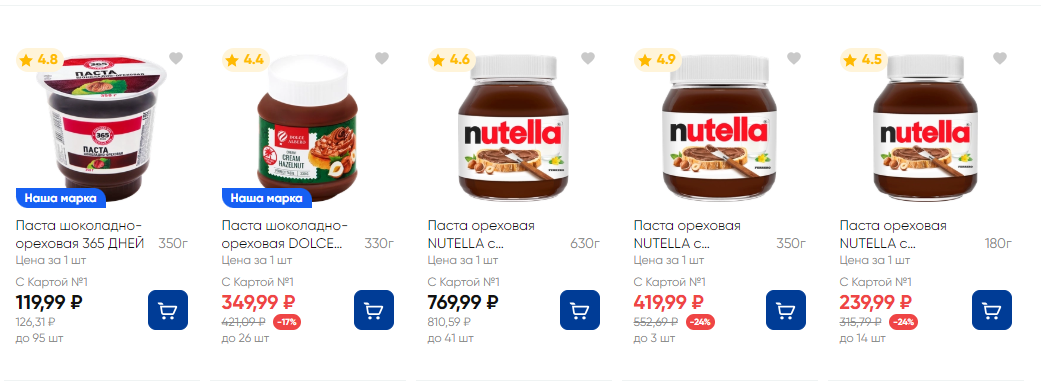Add DOLCE hazelnut paste to cart

[x=374, y=310]
